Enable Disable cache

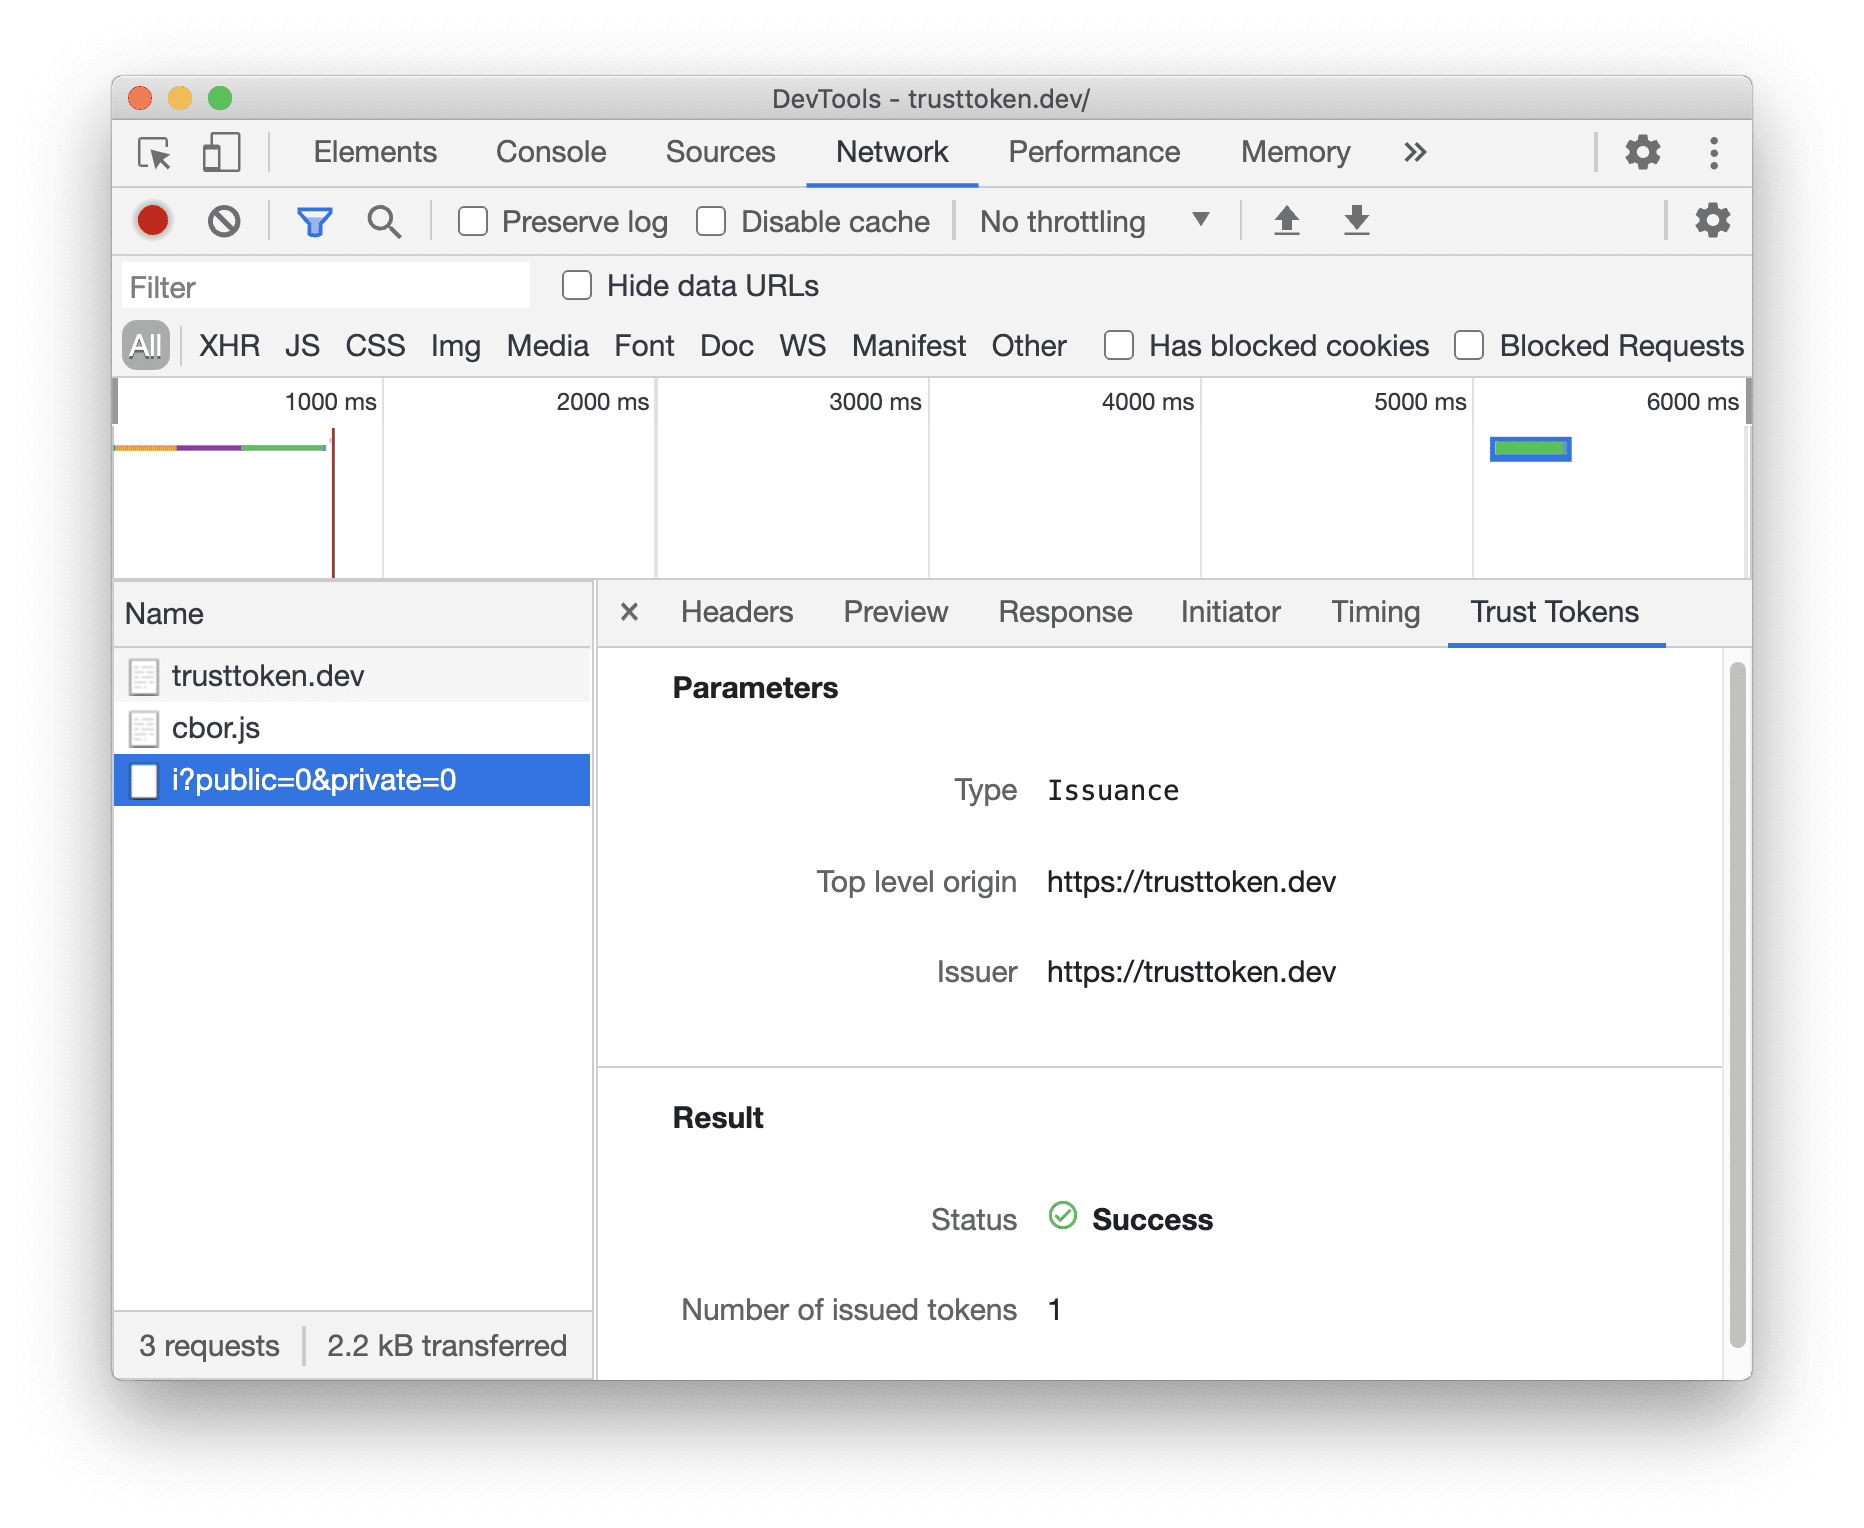point(711,221)
